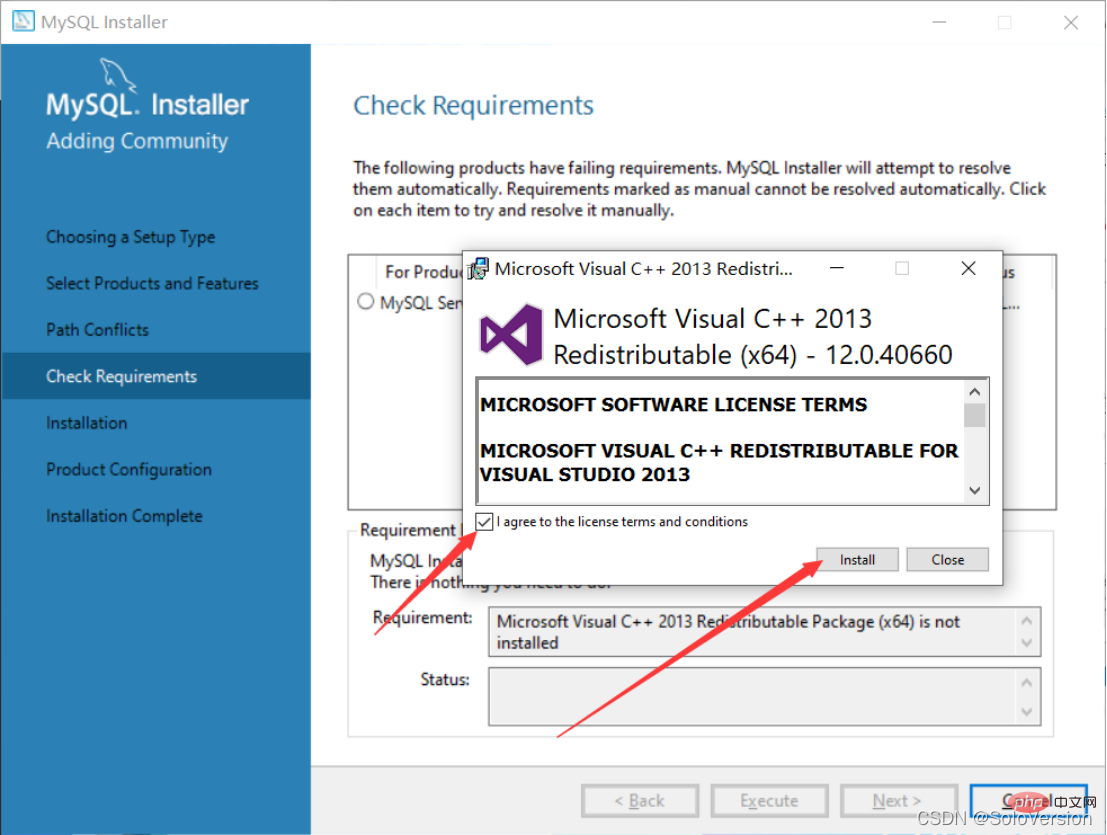Open Choosing a Setup Type step
The width and height of the screenshot is (1107, 835).
131,237
